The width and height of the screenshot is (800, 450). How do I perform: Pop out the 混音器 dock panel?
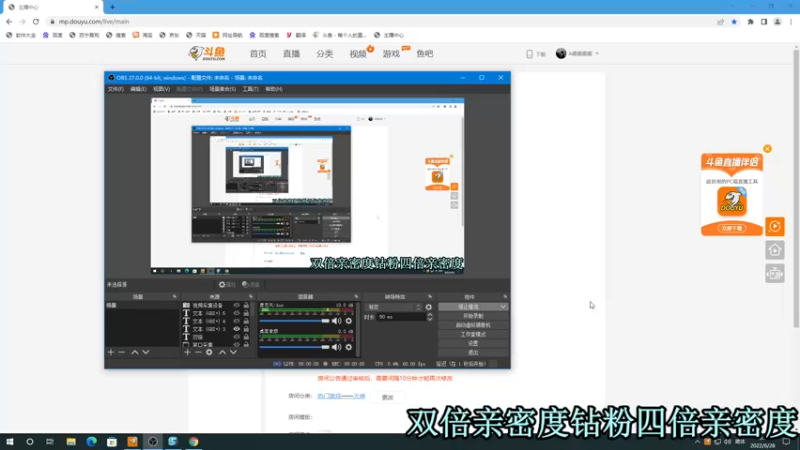[x=356, y=296]
